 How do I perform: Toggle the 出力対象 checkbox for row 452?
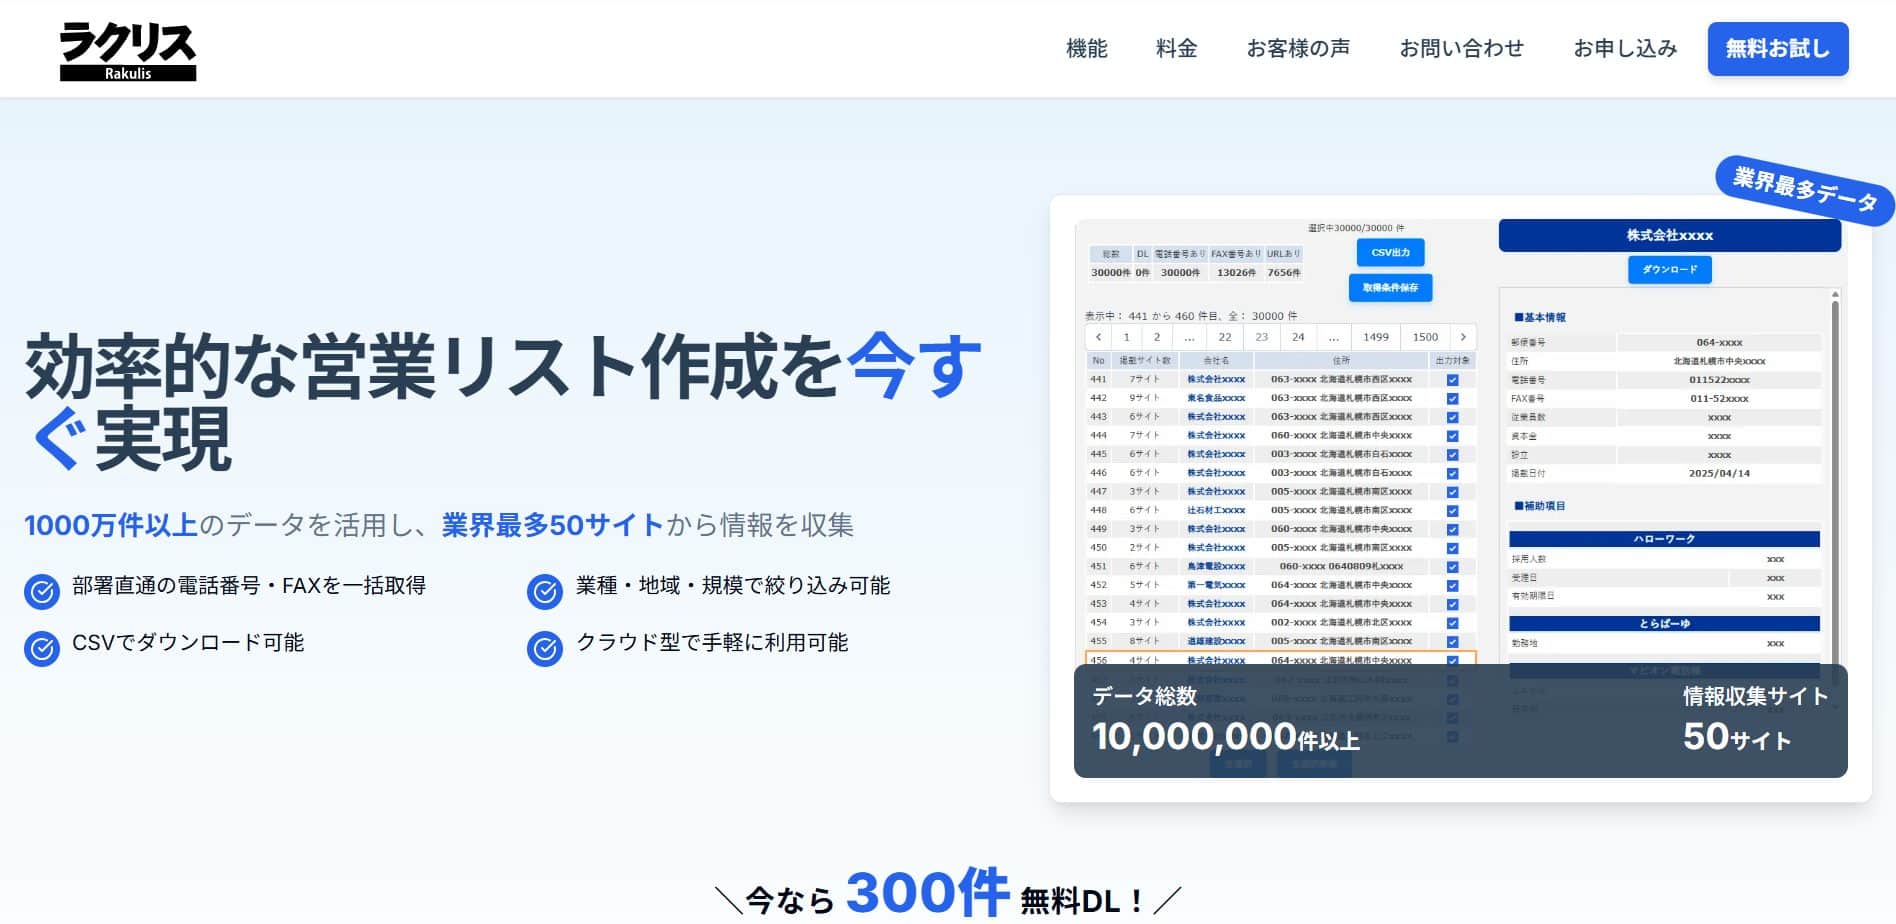click(1452, 586)
